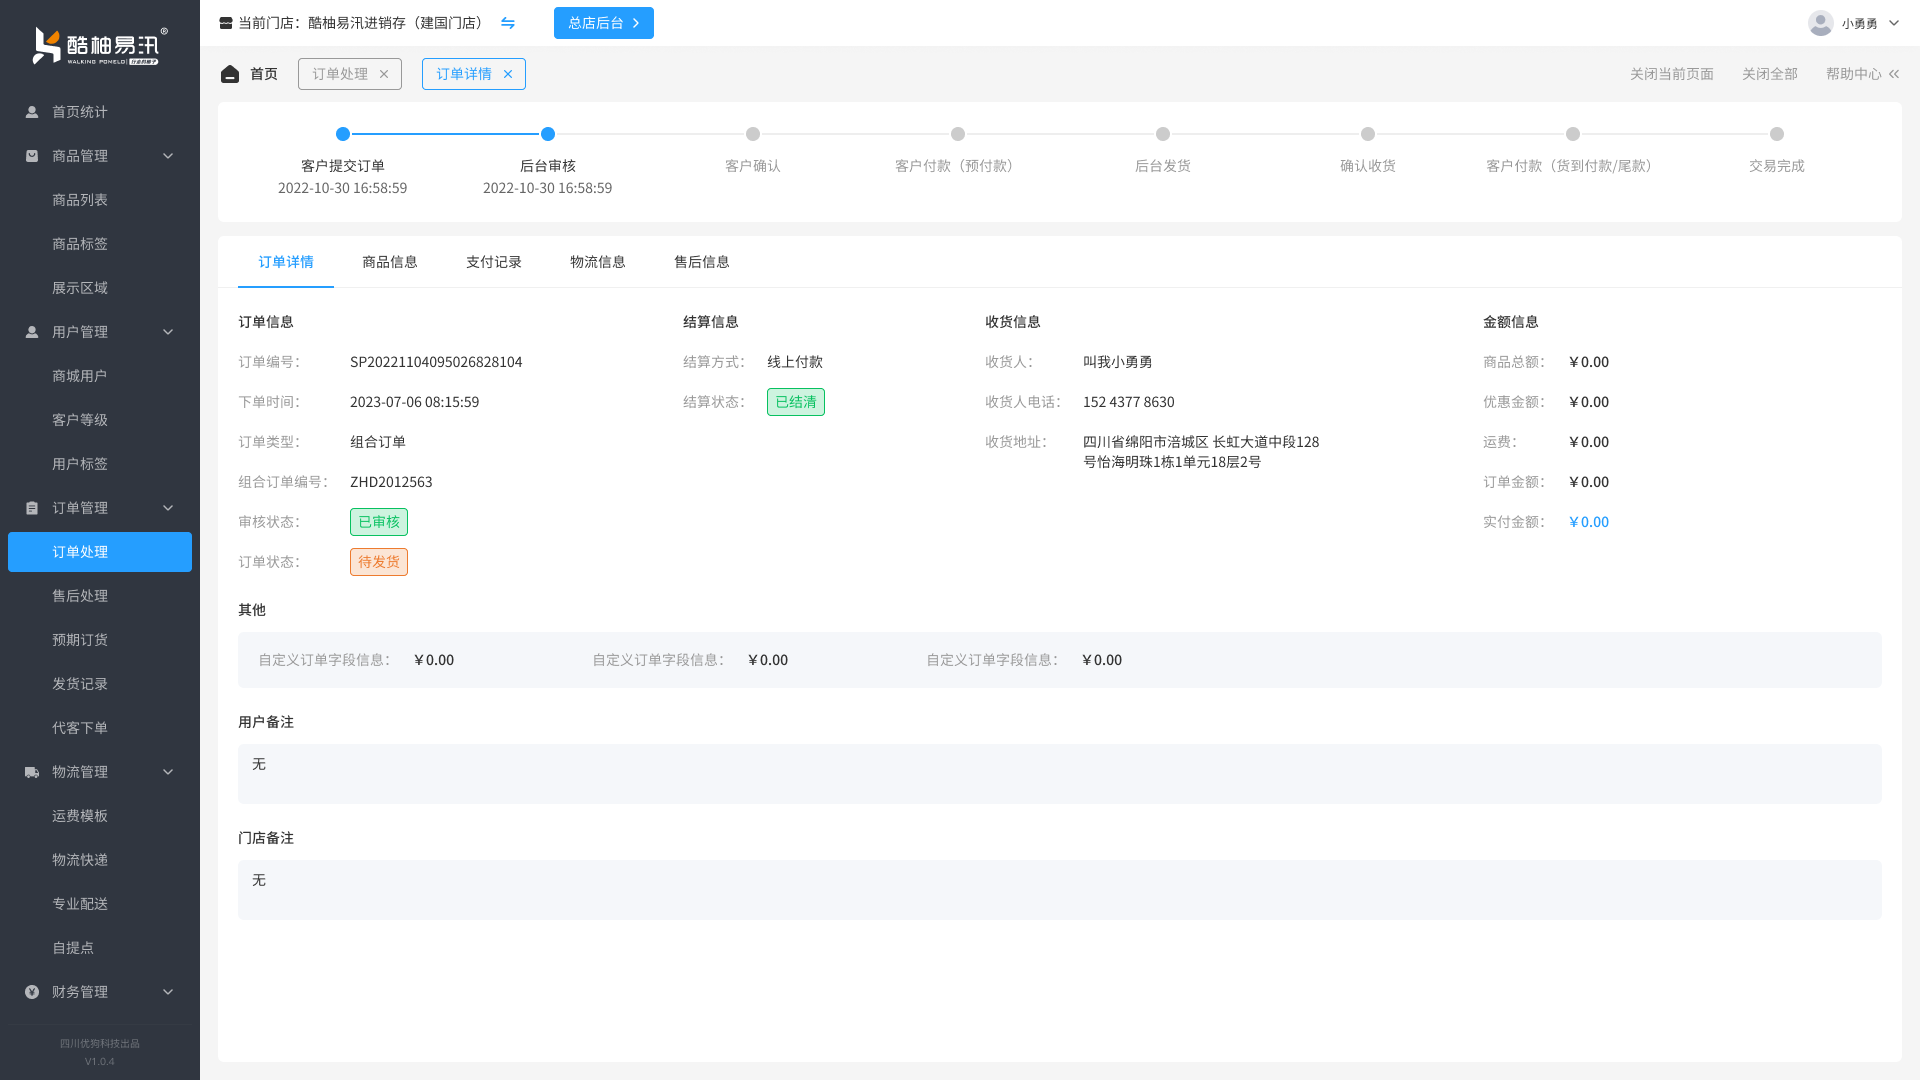Expand the 财务管理 sidebar section

[x=168, y=992]
